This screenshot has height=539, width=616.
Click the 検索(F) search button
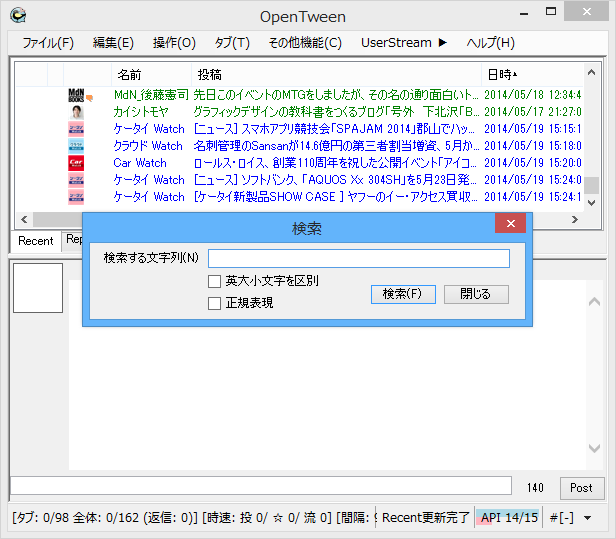(x=403, y=294)
